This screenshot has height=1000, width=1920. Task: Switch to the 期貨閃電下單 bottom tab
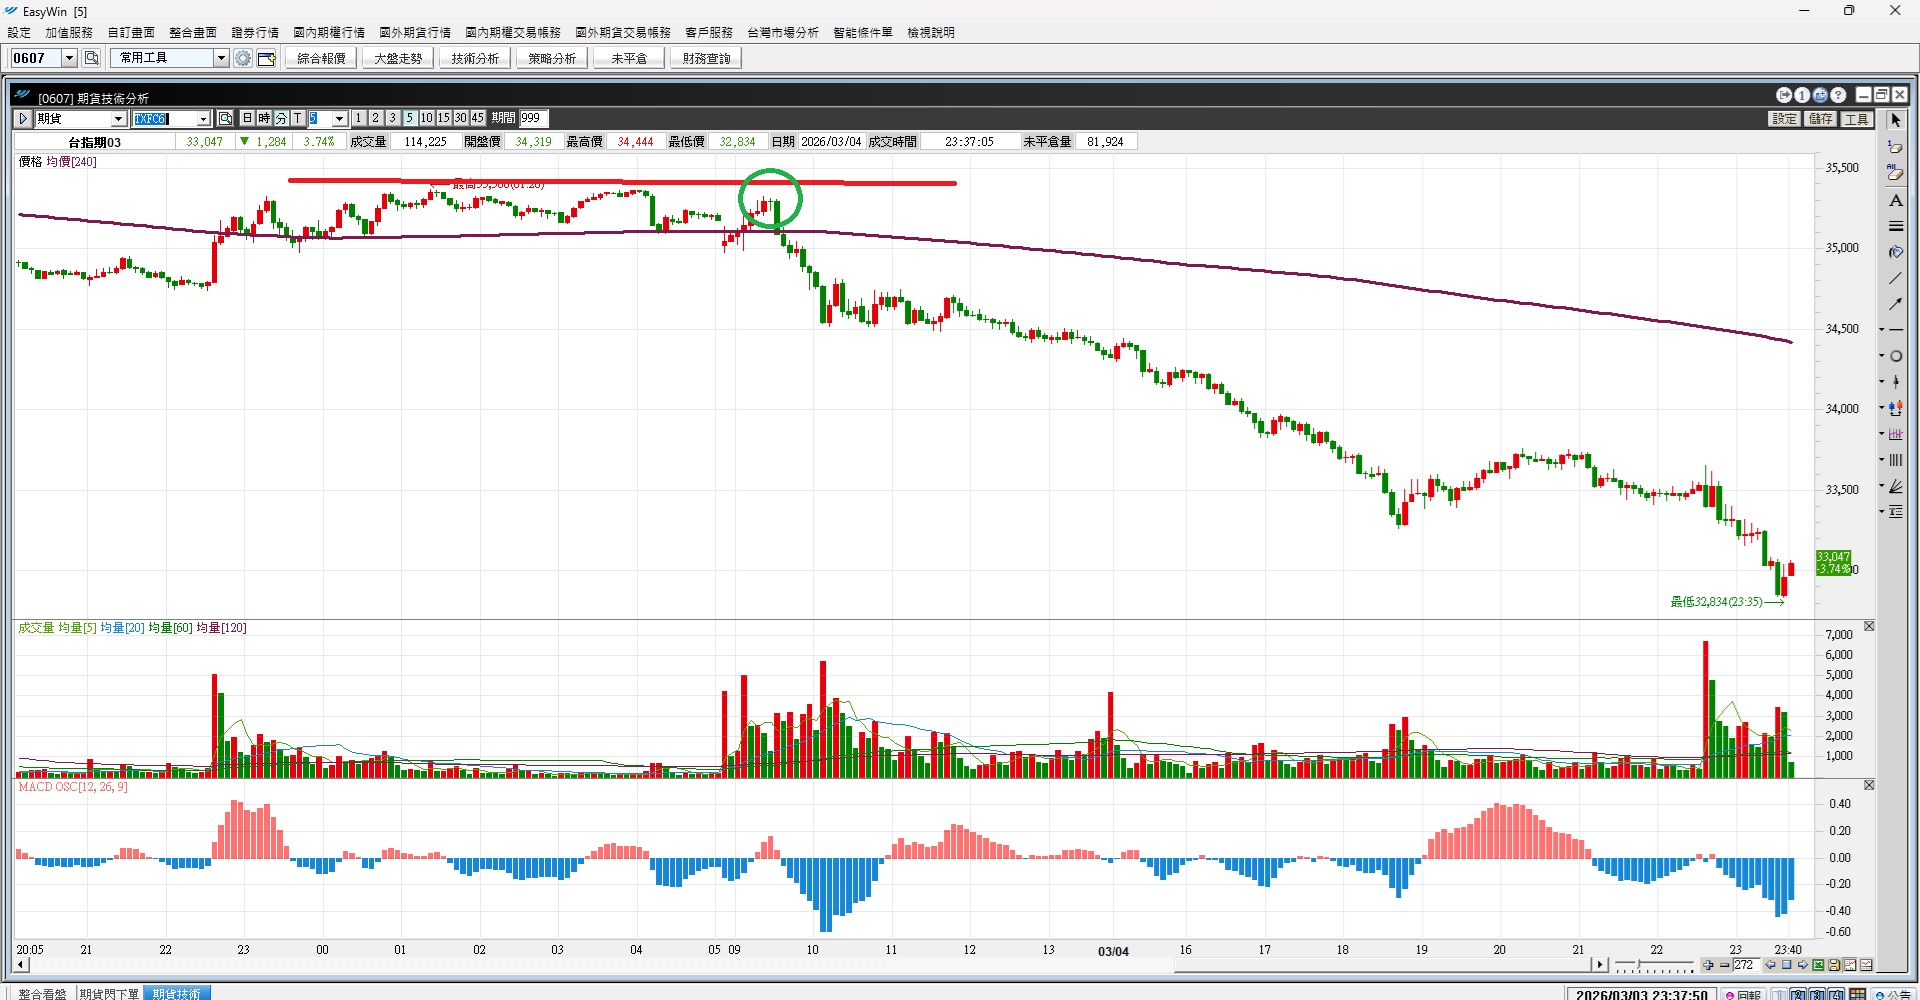[109, 993]
